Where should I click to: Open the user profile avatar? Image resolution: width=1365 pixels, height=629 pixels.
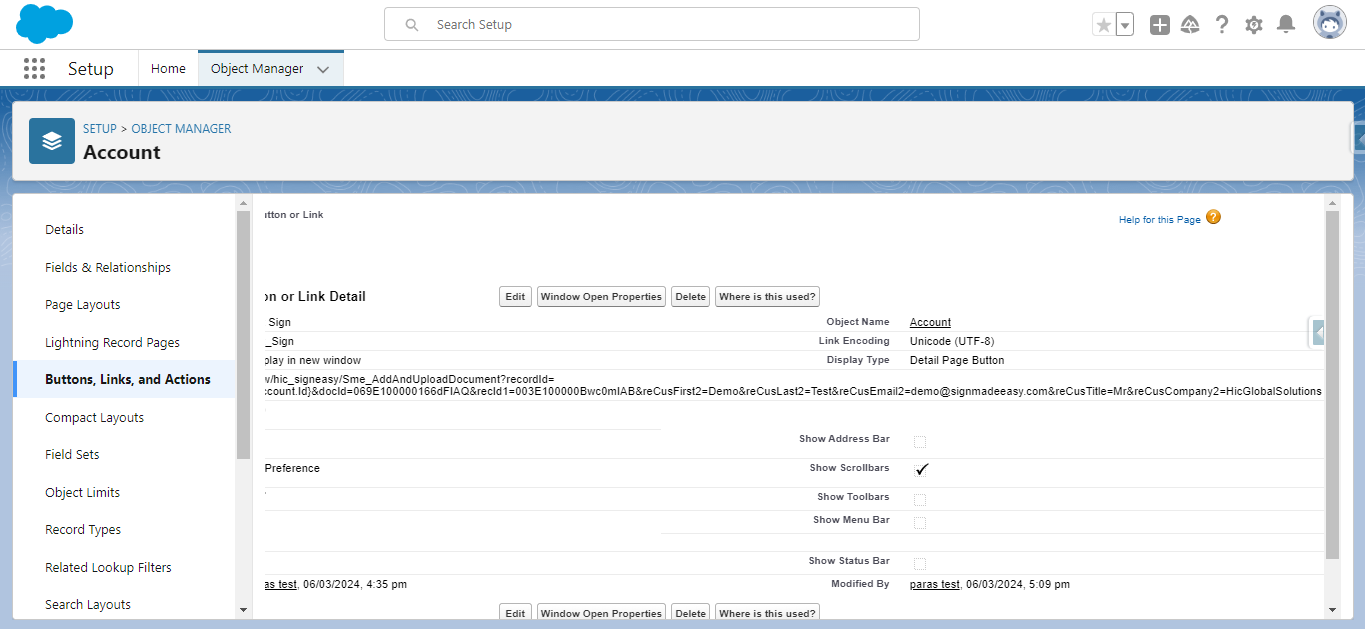pos(1330,24)
